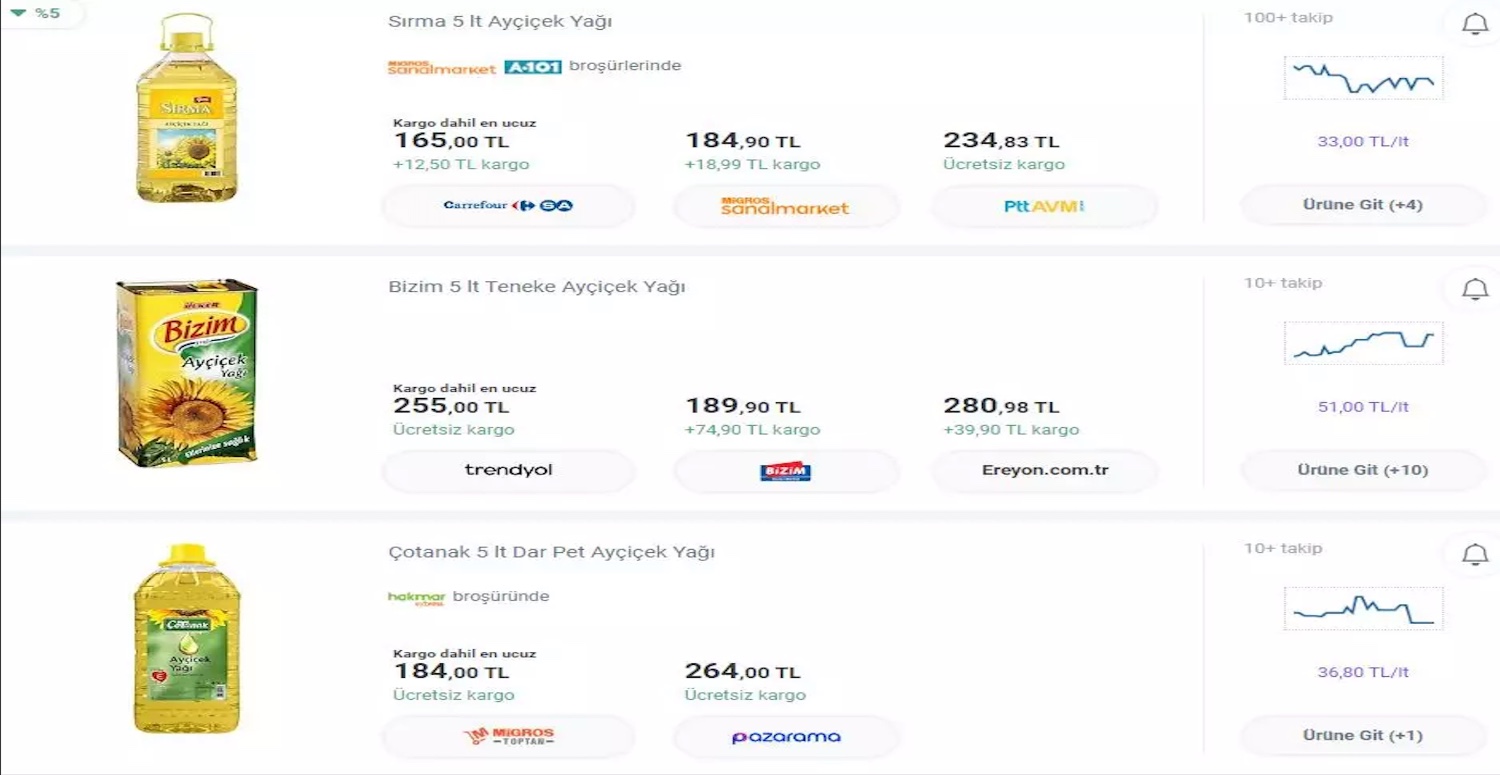Image resolution: width=1500 pixels, height=775 pixels.
Task: Expand Bizim offers with Ürüne Git (+10)
Action: pos(1362,470)
